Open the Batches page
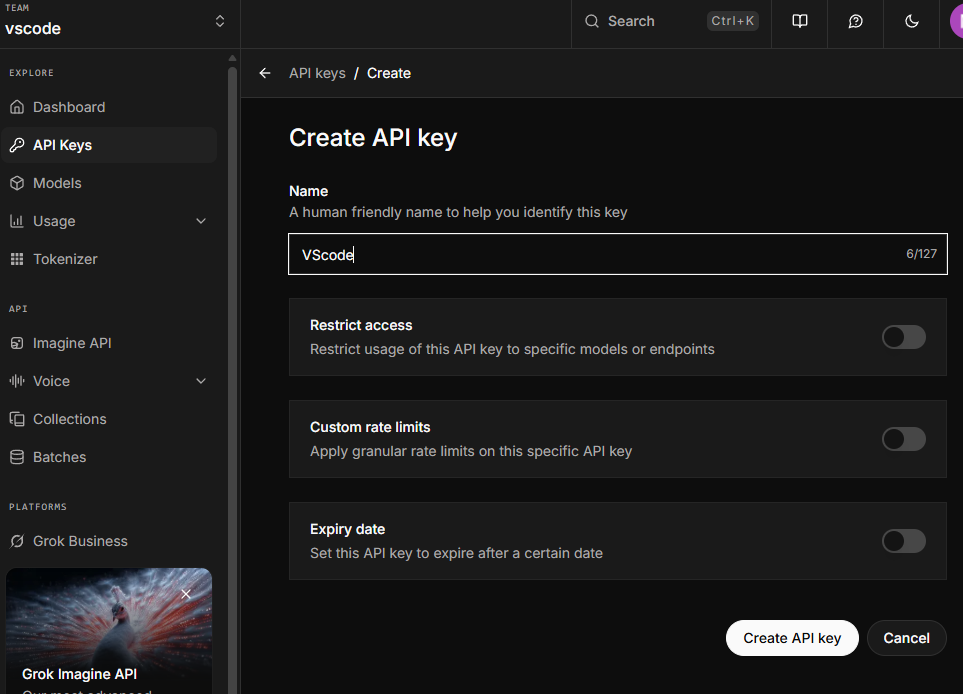 (x=109, y=457)
